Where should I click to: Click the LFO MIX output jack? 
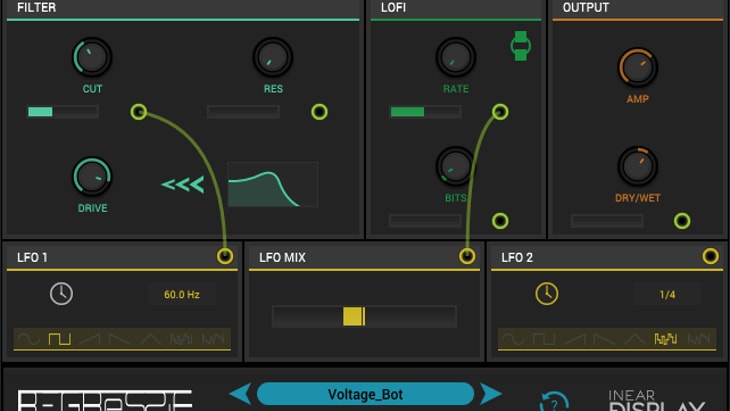467,256
